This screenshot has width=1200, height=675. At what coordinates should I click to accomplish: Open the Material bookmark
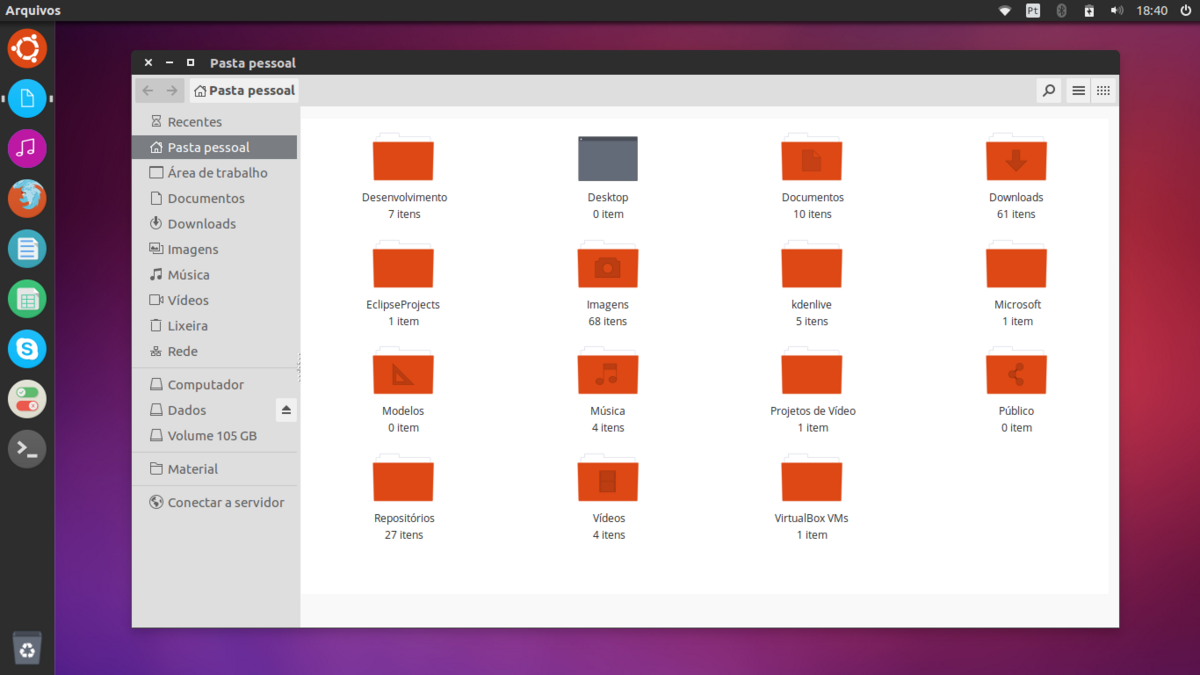(214, 468)
